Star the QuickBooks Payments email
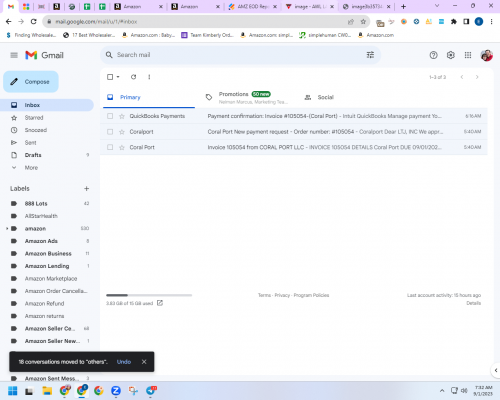 pos(122,116)
